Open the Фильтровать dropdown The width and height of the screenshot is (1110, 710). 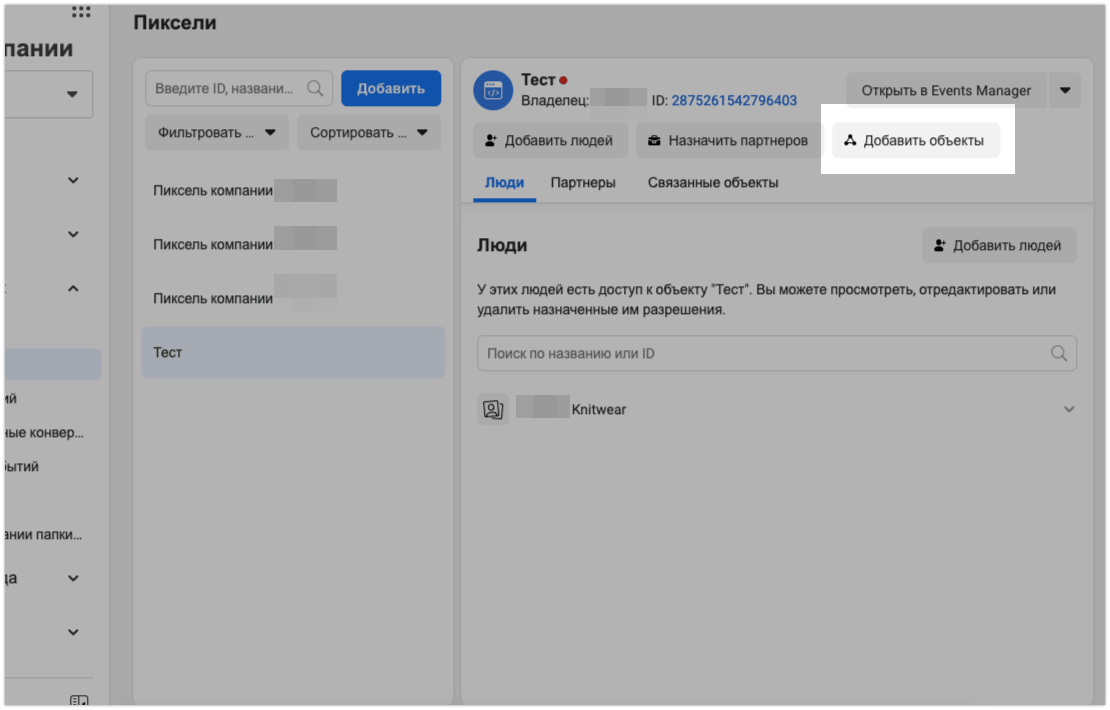coord(217,132)
